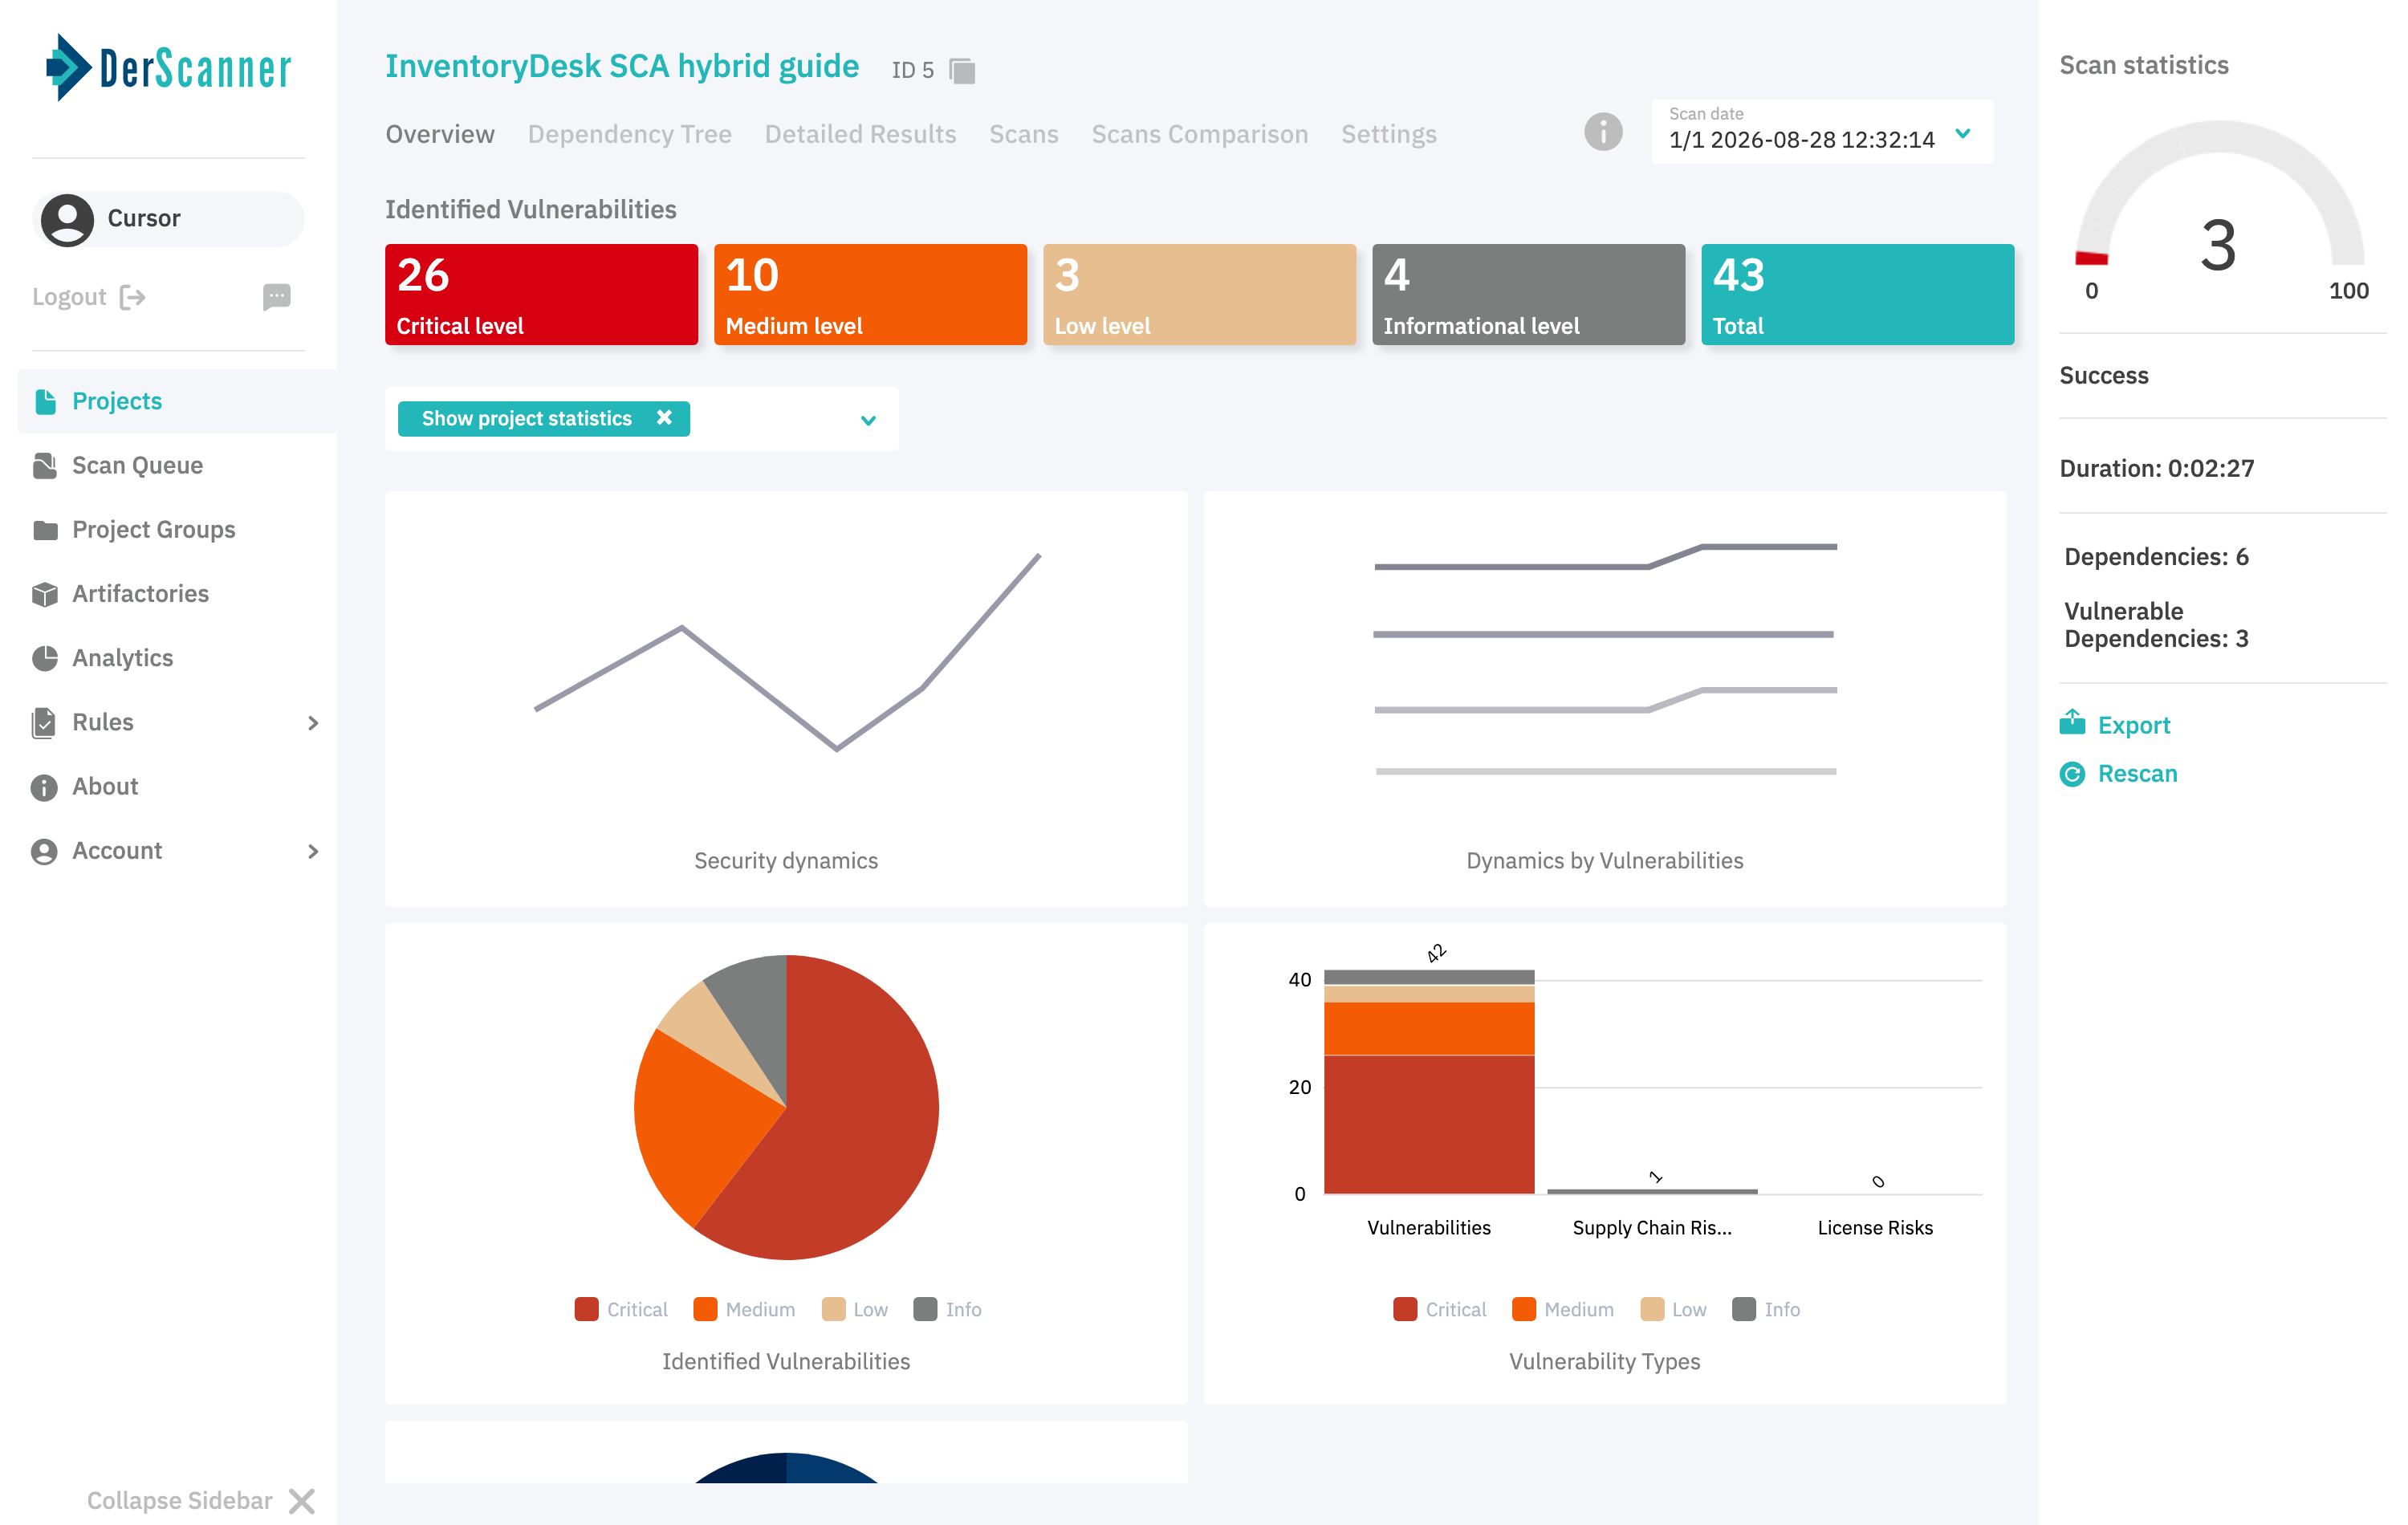Click the Informational level card showing 4
The height and width of the screenshot is (1525, 2408).
coord(1528,295)
